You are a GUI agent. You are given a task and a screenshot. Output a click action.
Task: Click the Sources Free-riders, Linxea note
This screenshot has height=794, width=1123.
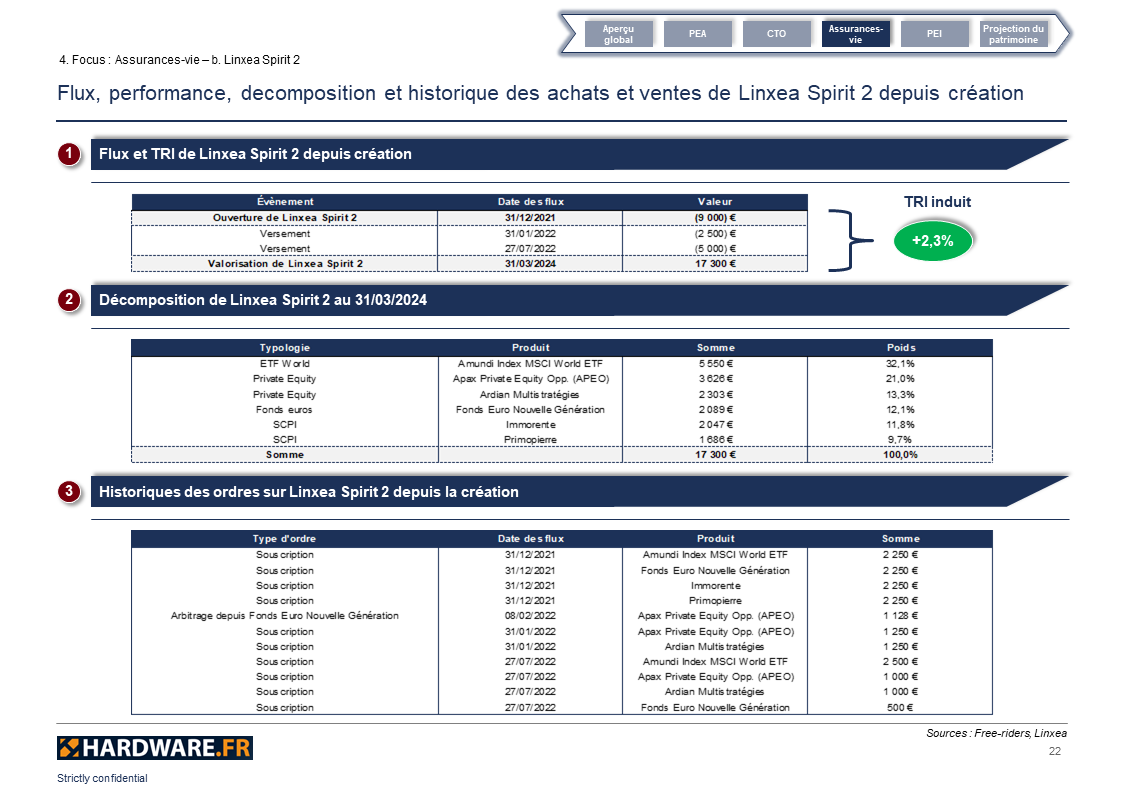tap(996, 733)
